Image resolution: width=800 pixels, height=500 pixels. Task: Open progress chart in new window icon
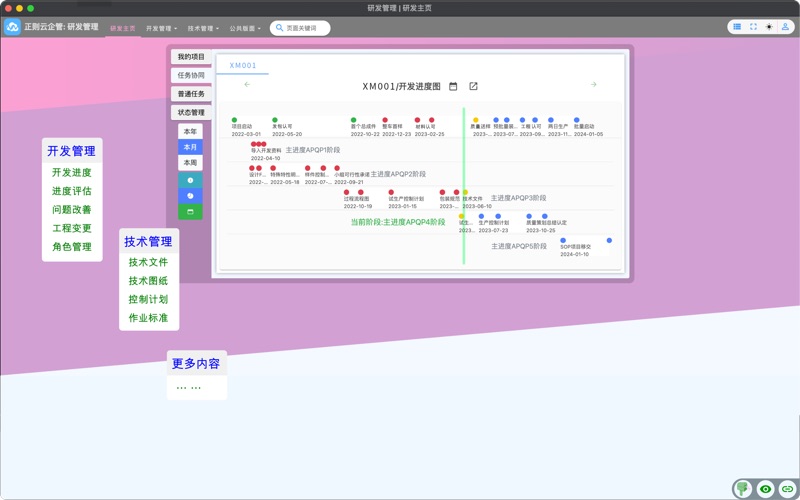pyautogui.click(x=474, y=87)
